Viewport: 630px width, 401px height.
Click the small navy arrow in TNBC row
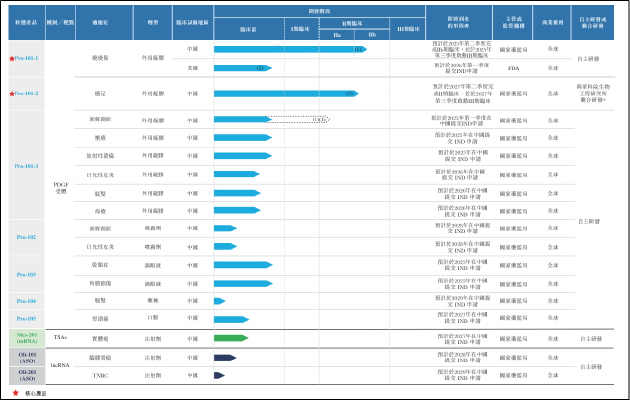(x=219, y=375)
